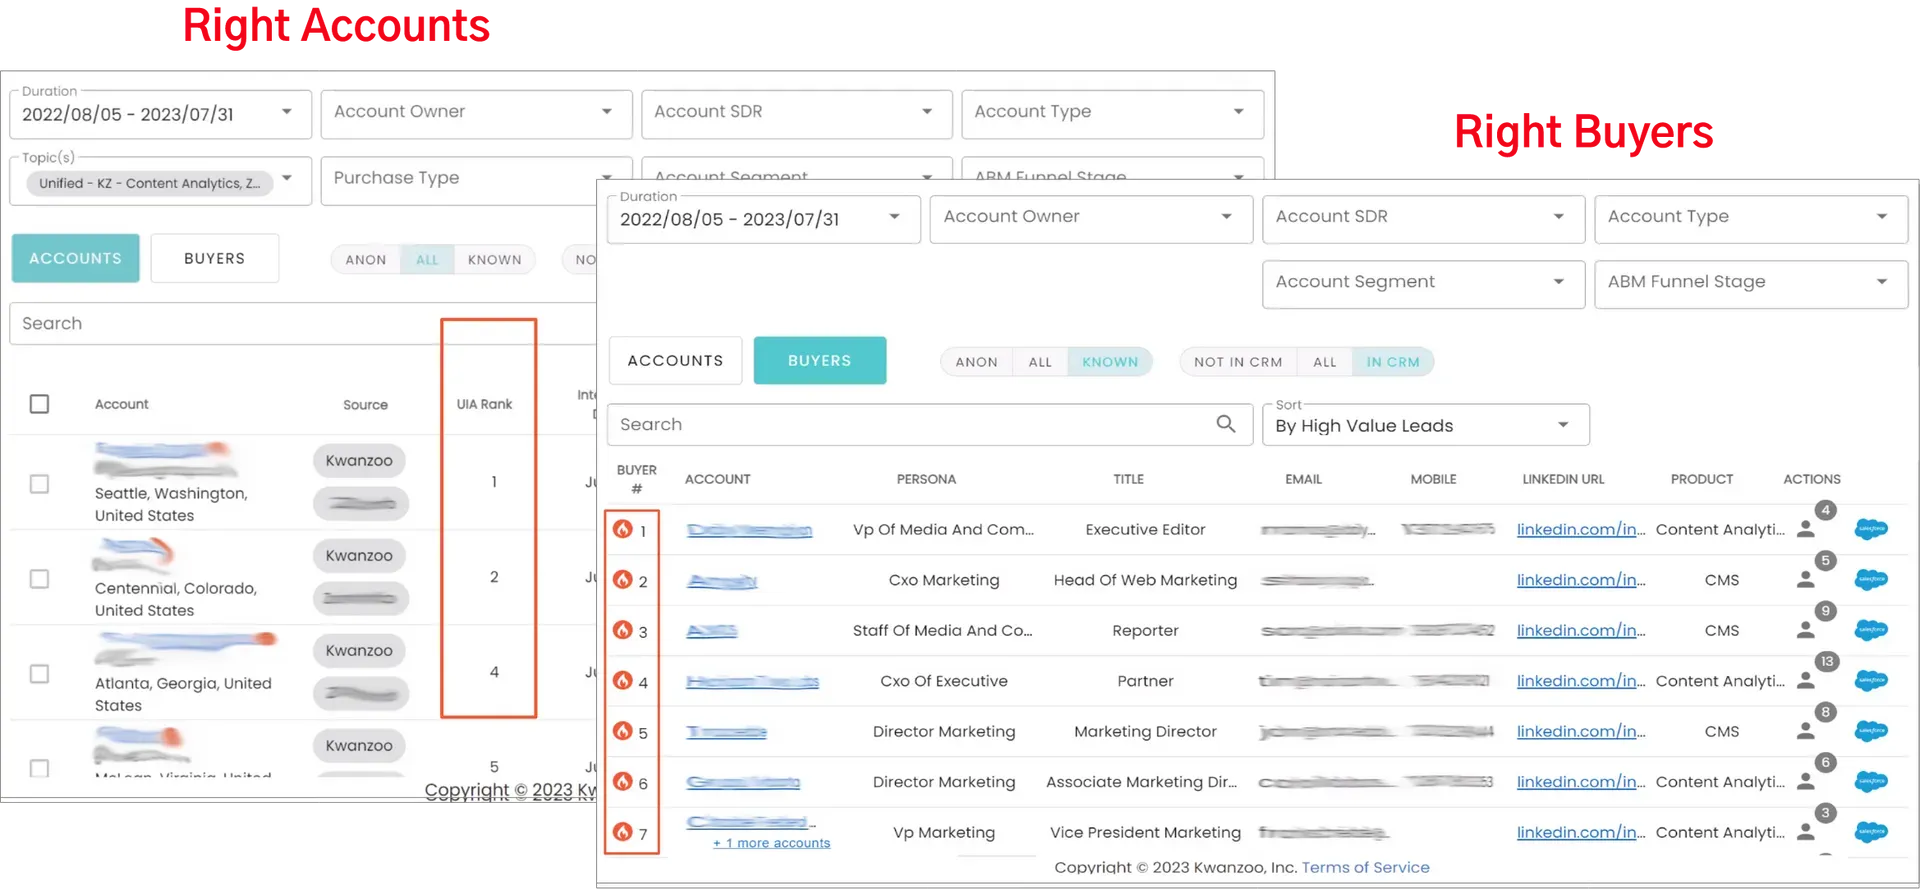
Task: Select IN CRM filter toggle
Action: click(x=1392, y=362)
